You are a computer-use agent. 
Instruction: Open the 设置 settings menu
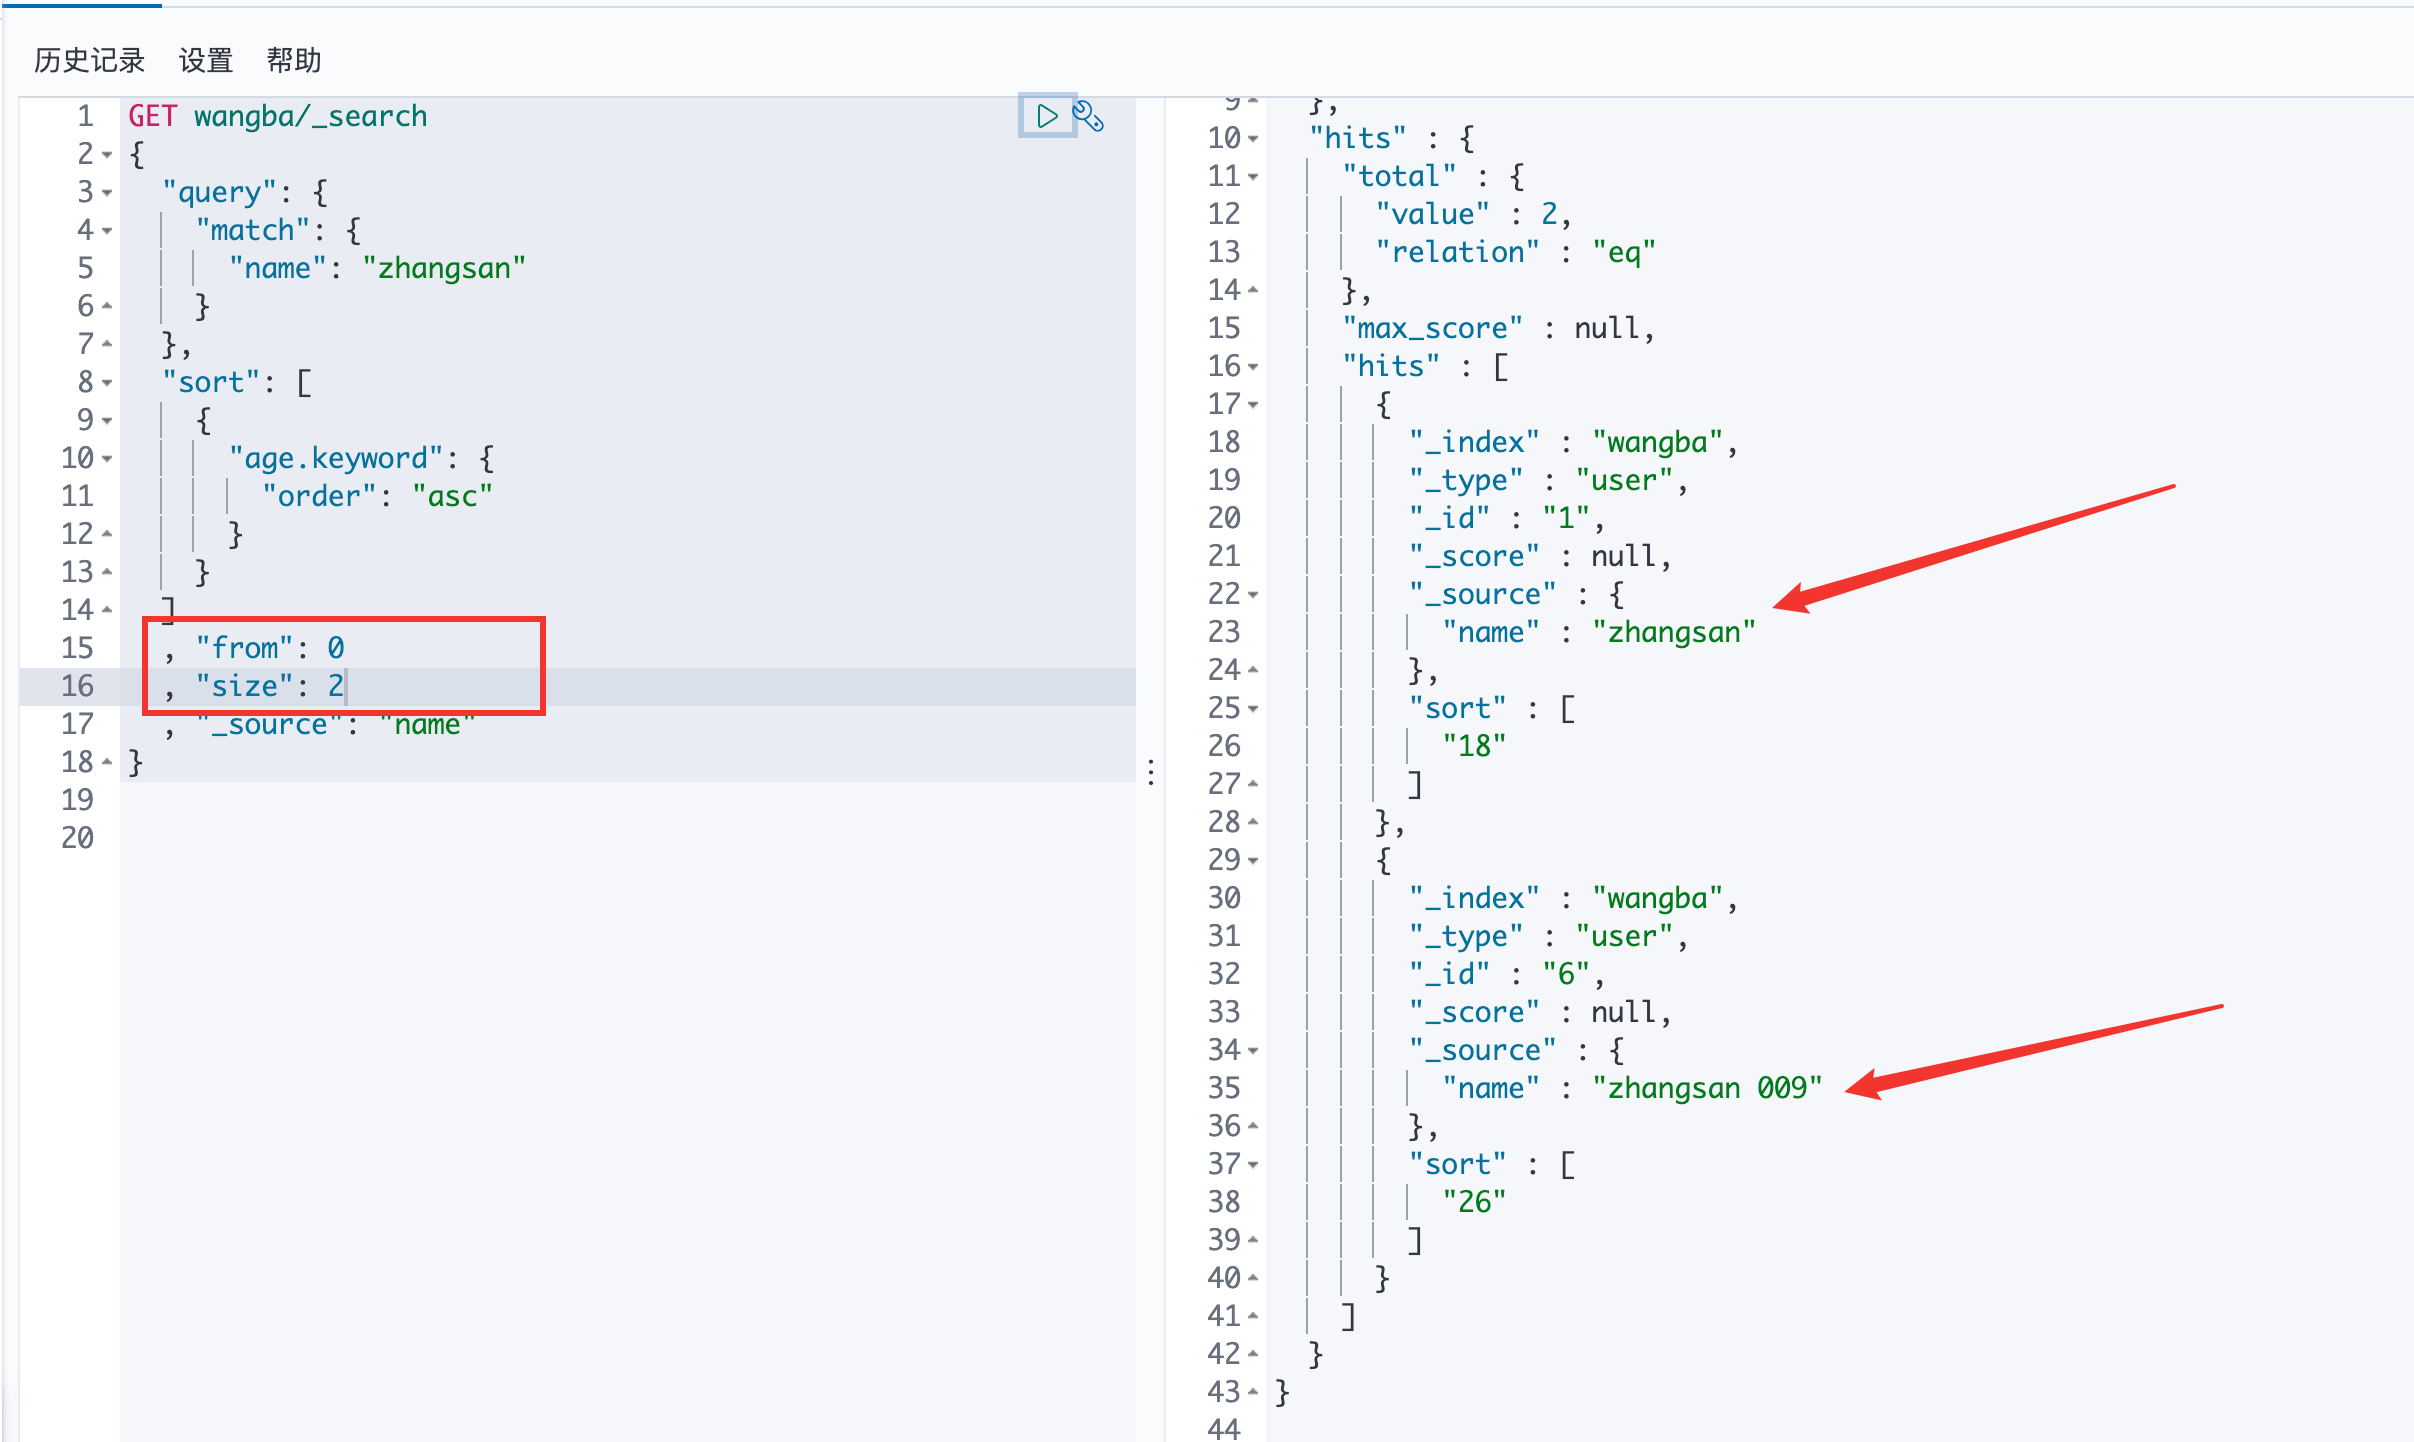[205, 61]
